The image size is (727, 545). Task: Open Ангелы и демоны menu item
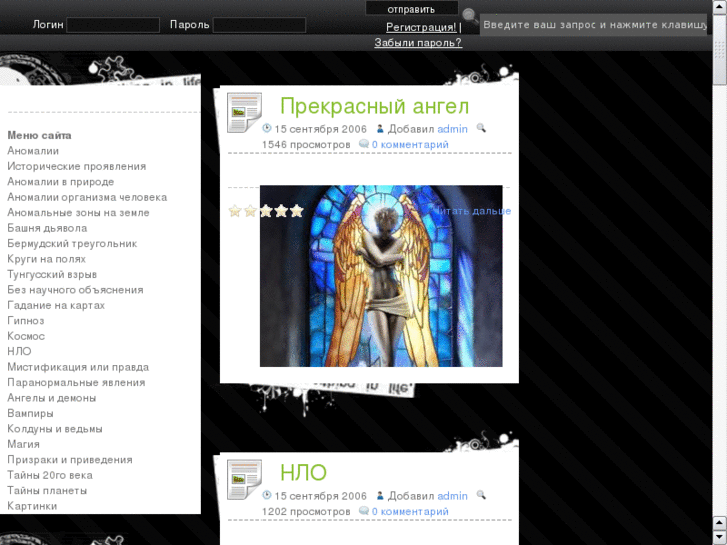pyautogui.click(x=51, y=398)
